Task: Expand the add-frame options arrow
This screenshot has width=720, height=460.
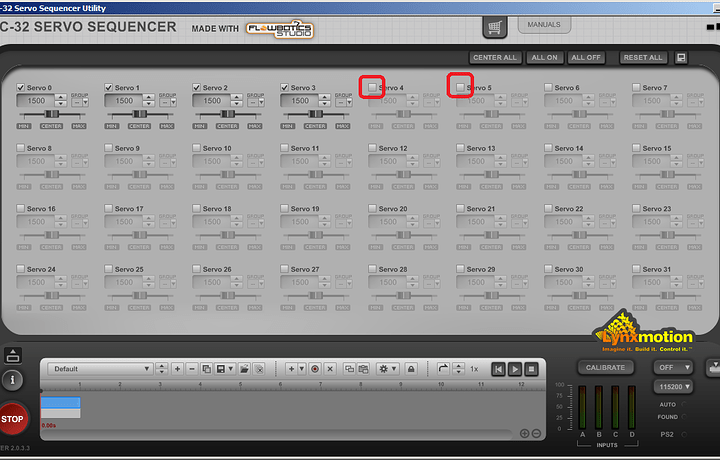Action: (302, 369)
